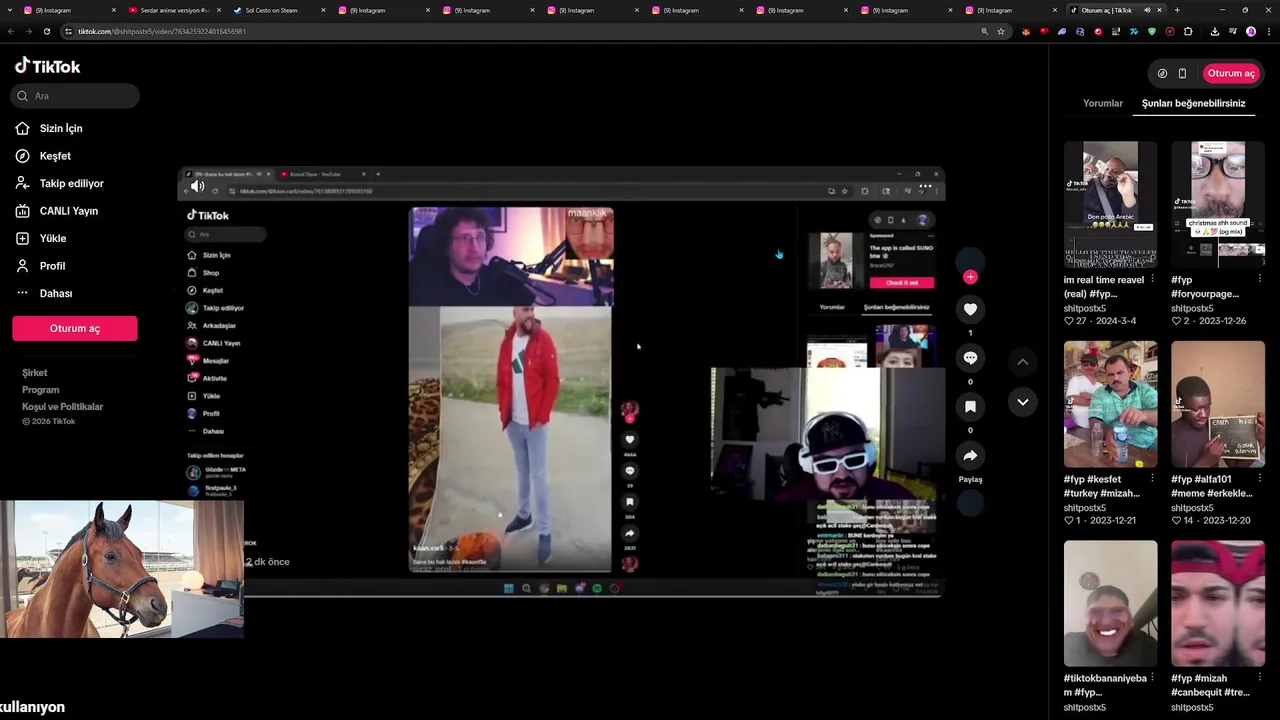Go to previous video with up chevron
The image size is (1280, 720).
(x=1022, y=362)
